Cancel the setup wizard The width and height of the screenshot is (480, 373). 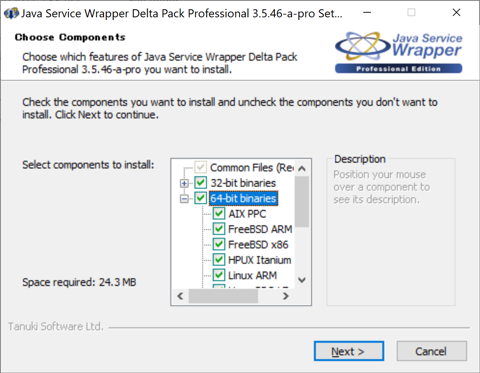(x=431, y=351)
